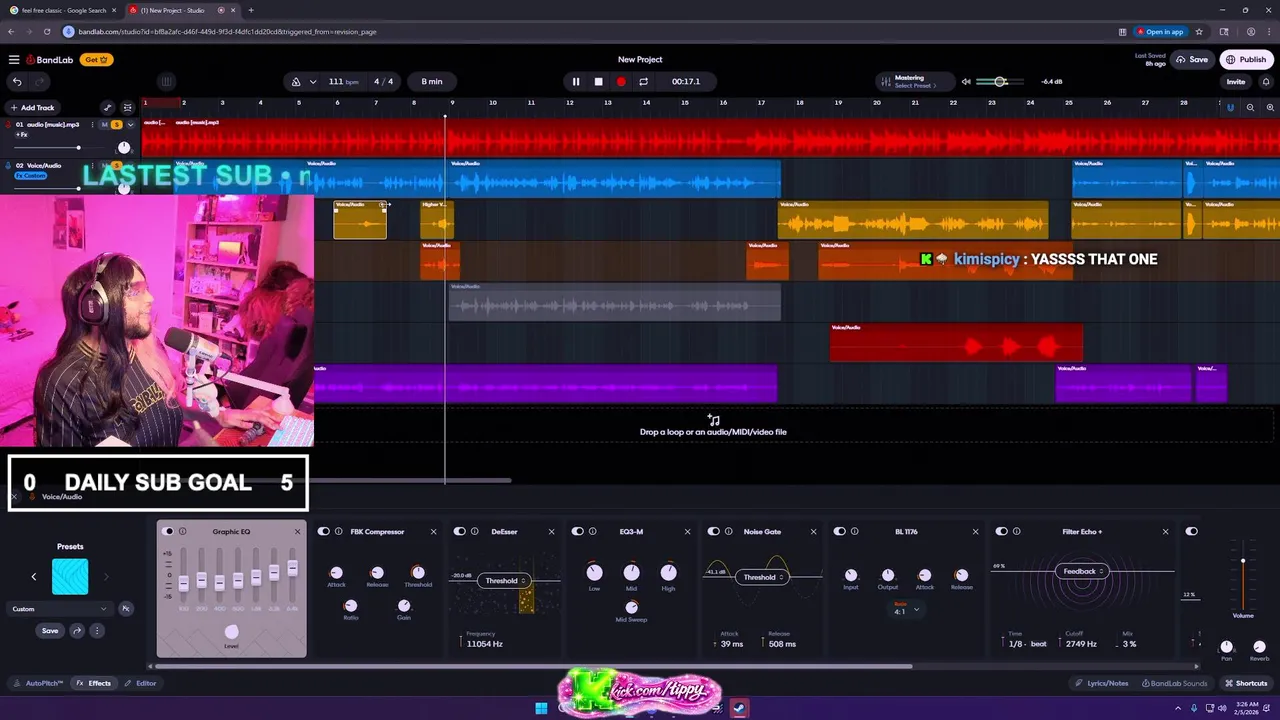Solo track 01 audio [music].mp3
Image resolution: width=1280 pixels, height=720 pixels.
coord(117,125)
